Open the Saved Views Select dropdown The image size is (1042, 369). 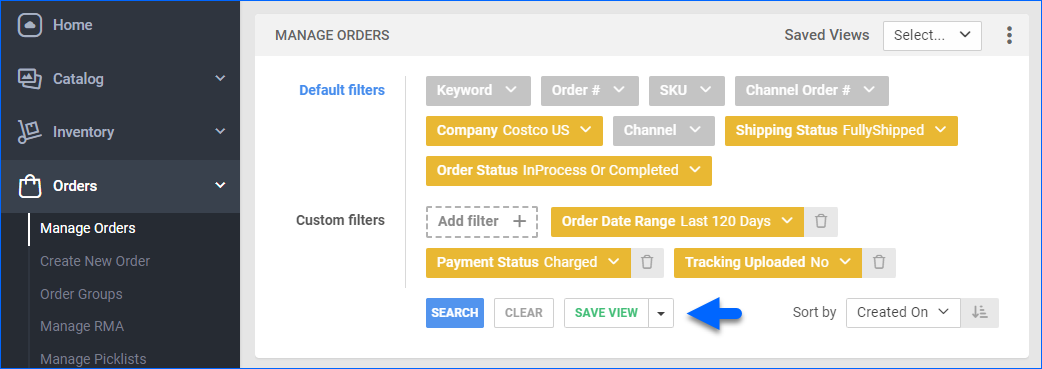tap(932, 36)
